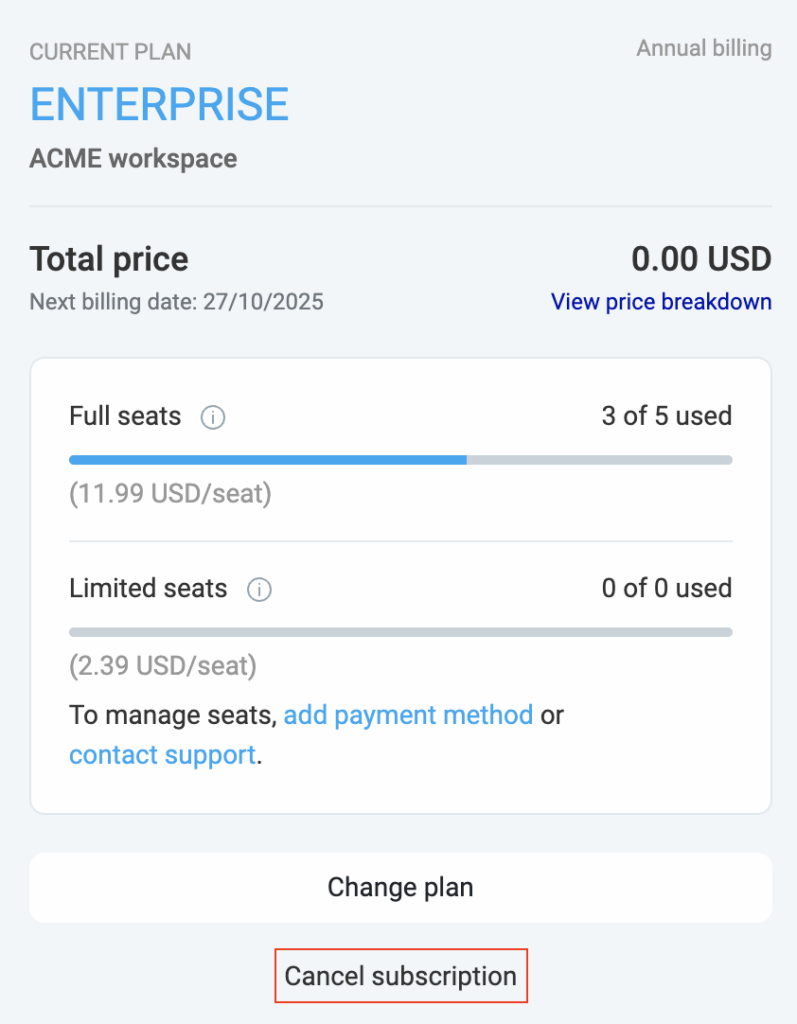Click Cancel subscription
Viewport: 797px width, 1024px height.
click(400, 975)
